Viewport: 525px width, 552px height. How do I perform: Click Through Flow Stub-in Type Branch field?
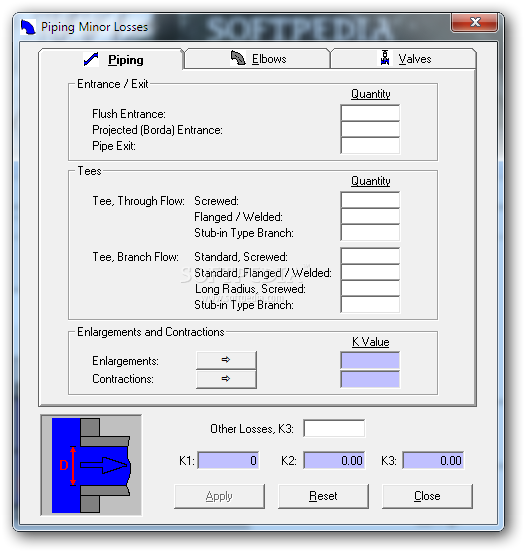pyautogui.click(x=370, y=232)
